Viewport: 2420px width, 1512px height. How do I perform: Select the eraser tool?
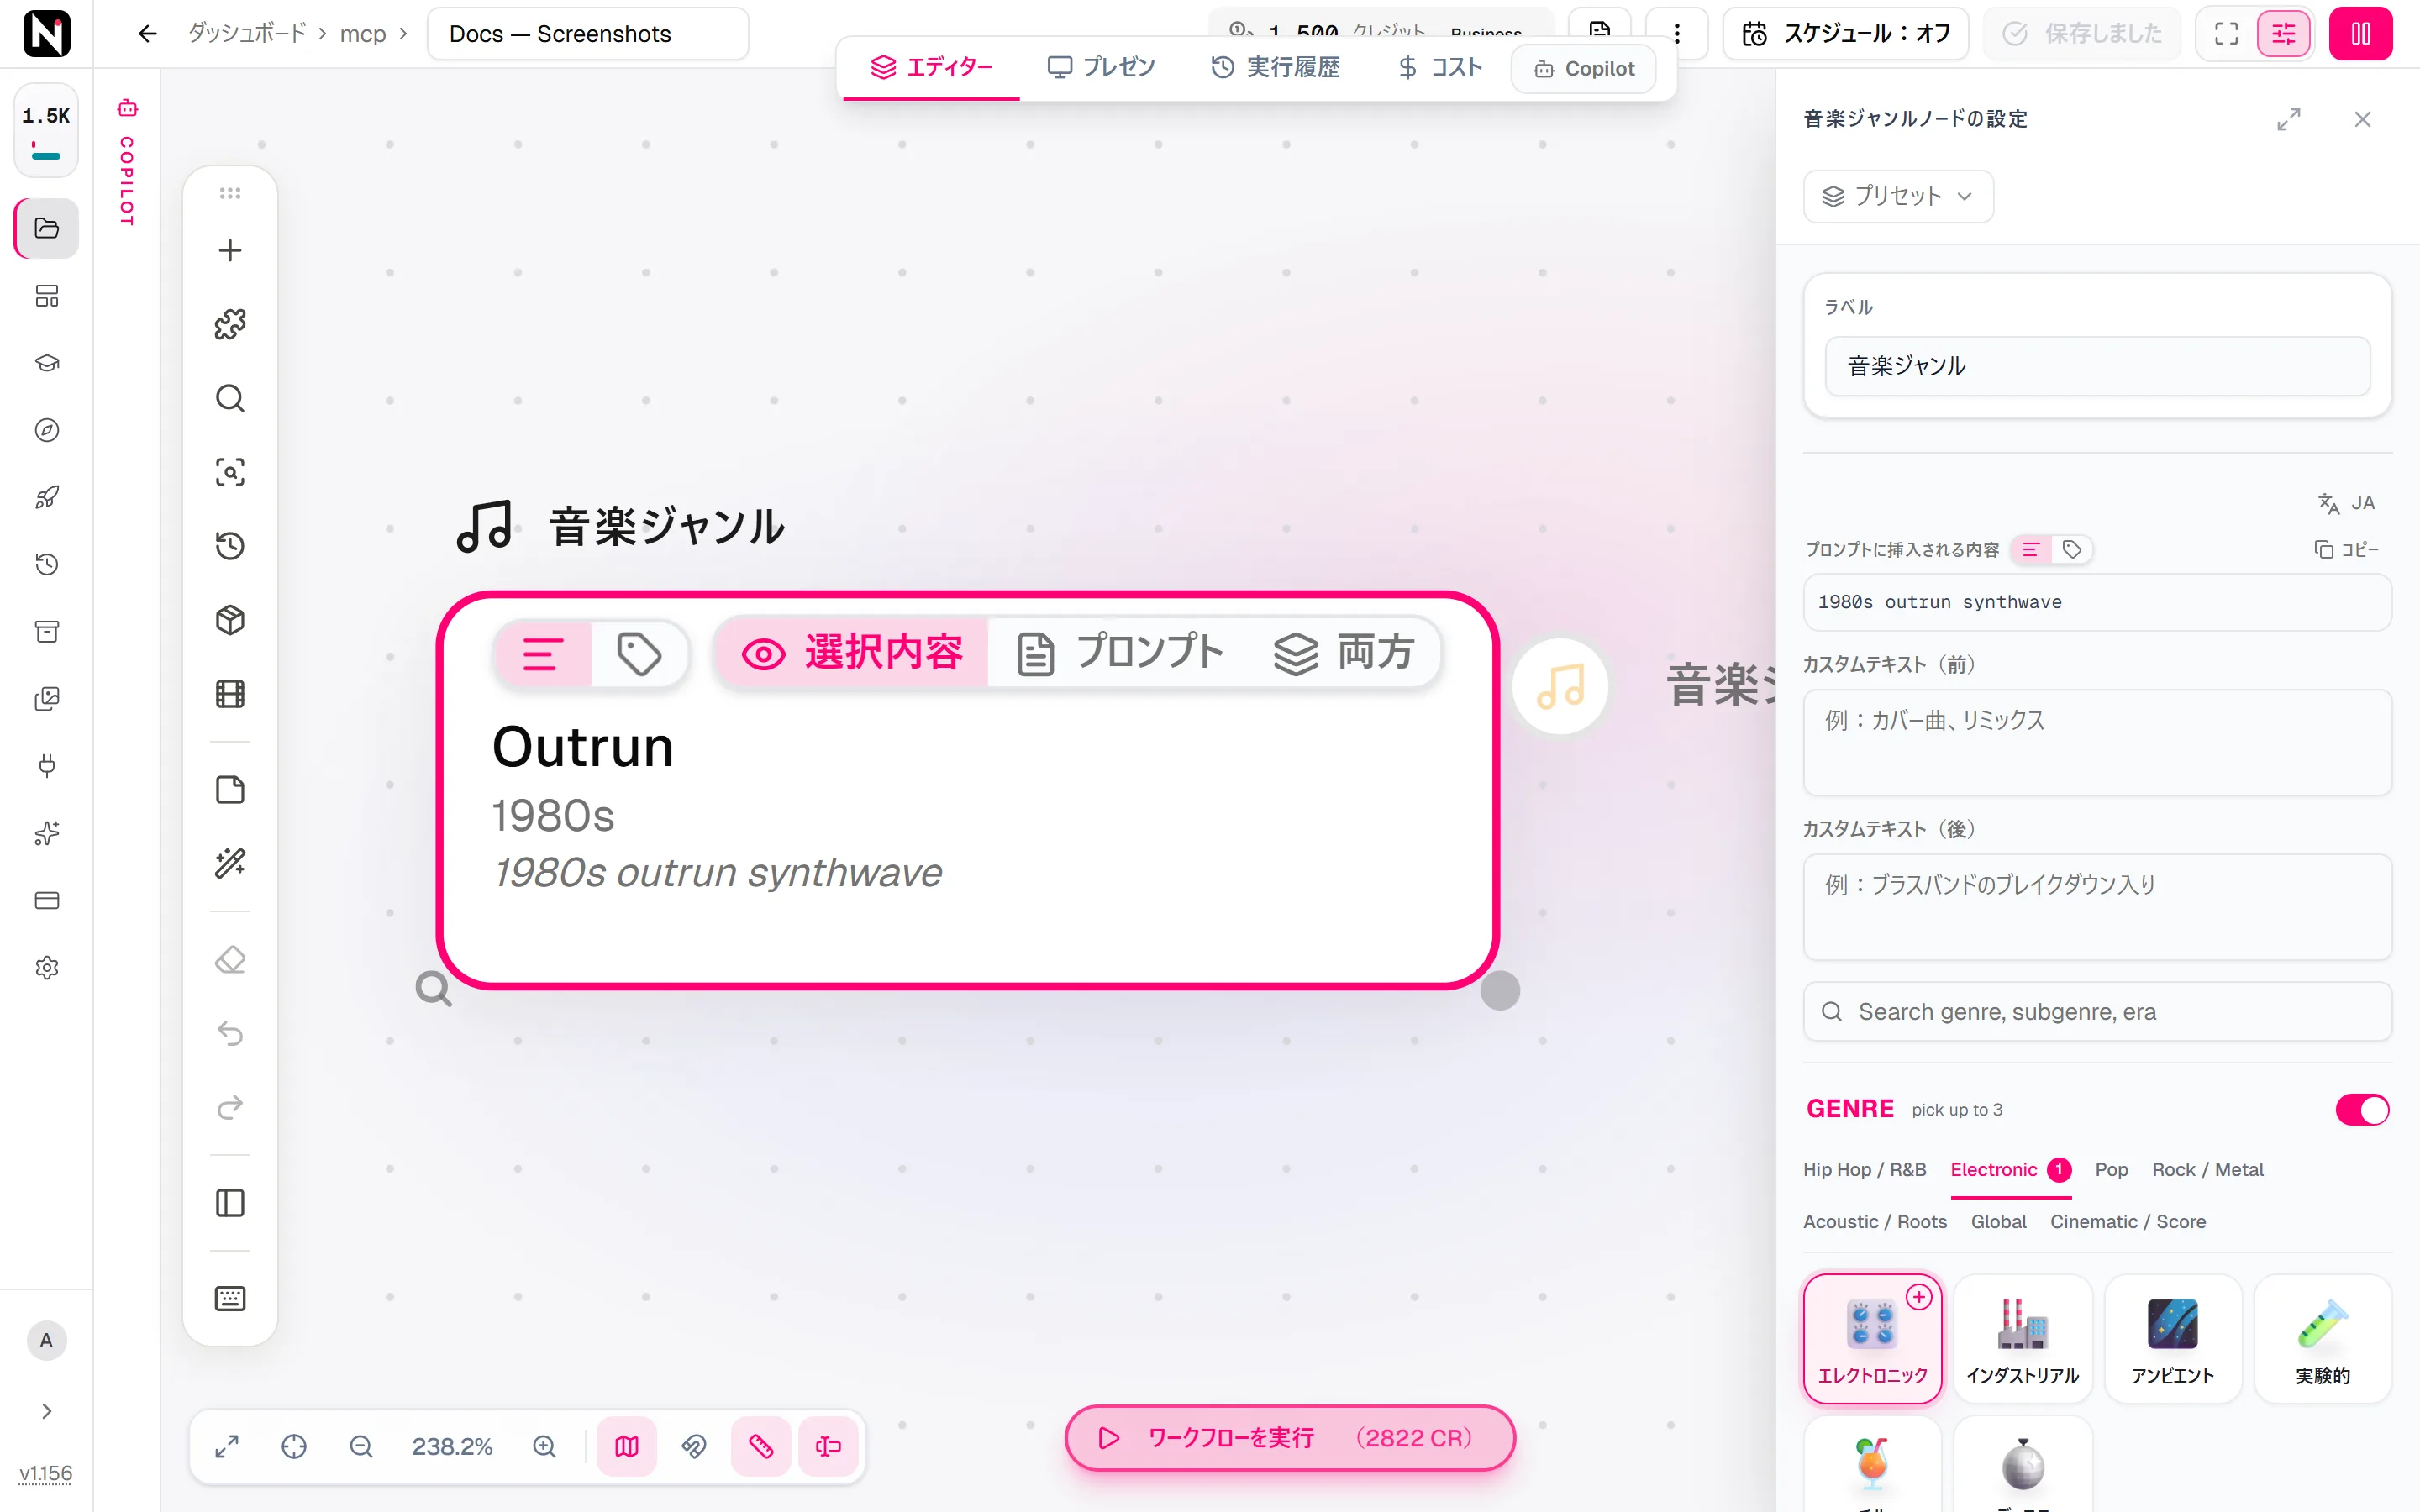pyautogui.click(x=230, y=960)
